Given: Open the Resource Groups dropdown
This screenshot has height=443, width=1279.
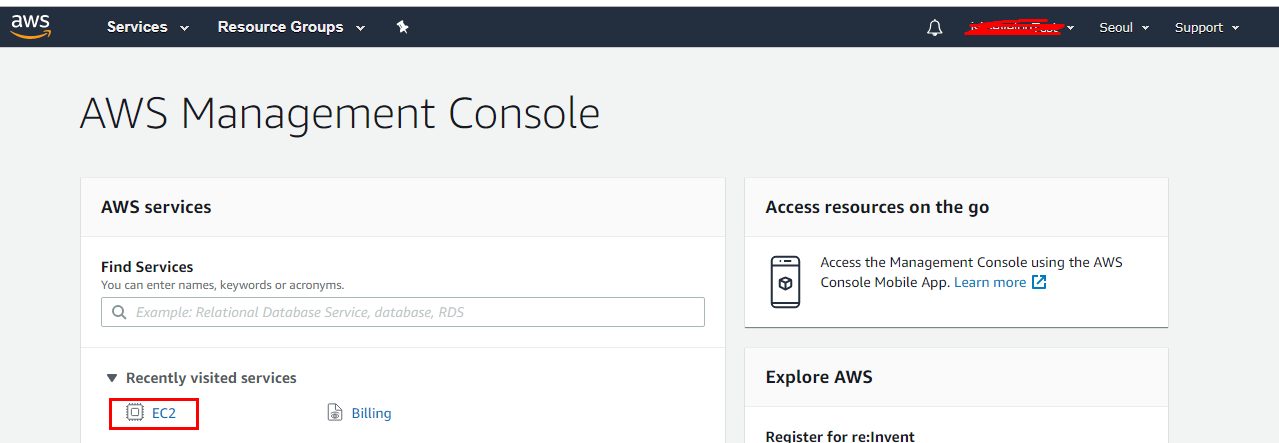Looking at the screenshot, I should pos(291,27).
